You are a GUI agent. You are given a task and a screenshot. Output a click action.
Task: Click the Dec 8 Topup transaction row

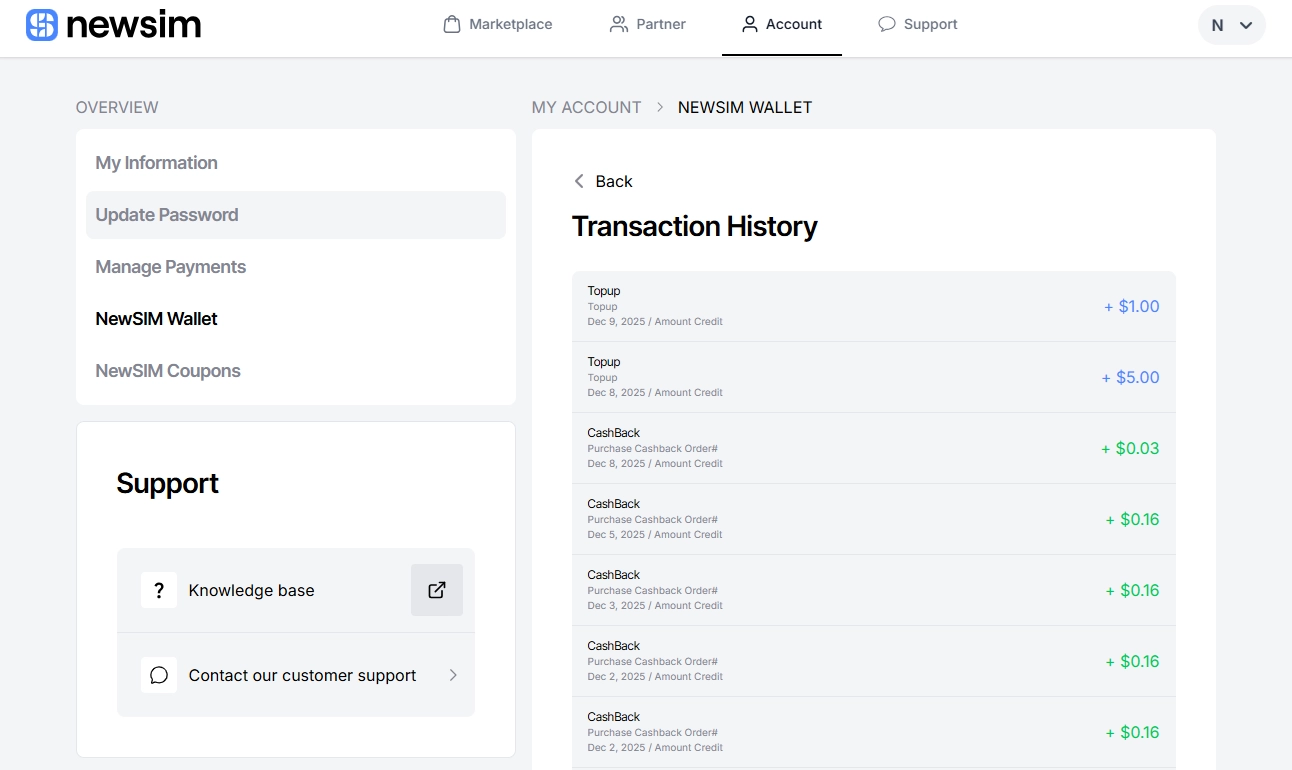point(874,377)
